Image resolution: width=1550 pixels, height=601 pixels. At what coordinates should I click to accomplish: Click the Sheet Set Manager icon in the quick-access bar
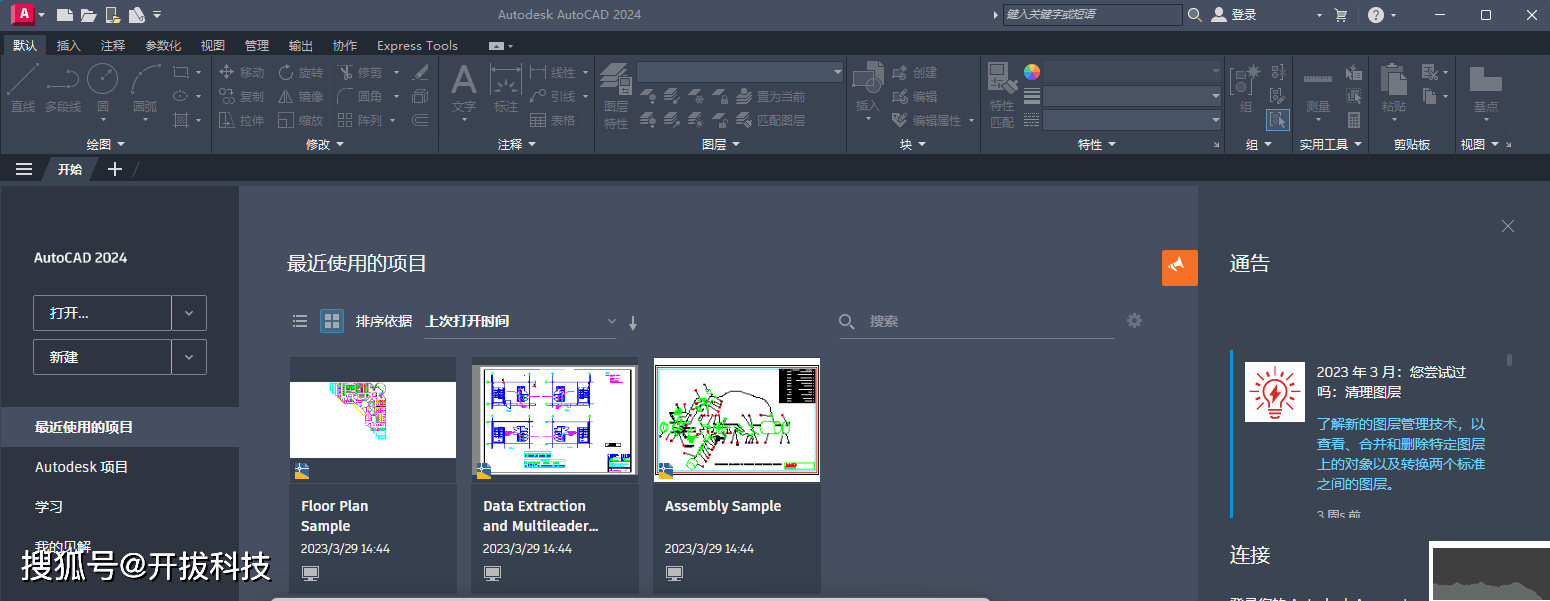(137, 15)
